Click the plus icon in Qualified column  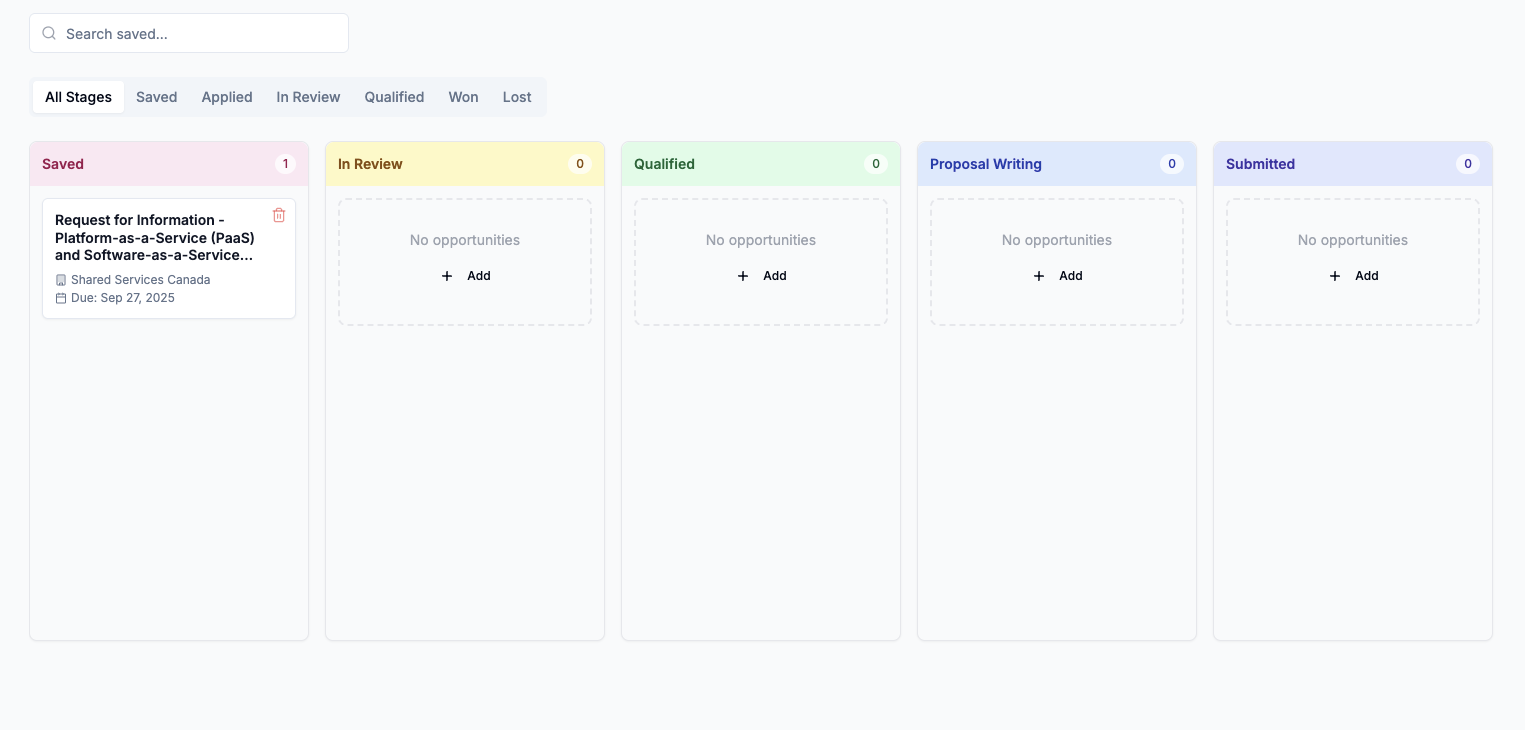[x=743, y=276]
